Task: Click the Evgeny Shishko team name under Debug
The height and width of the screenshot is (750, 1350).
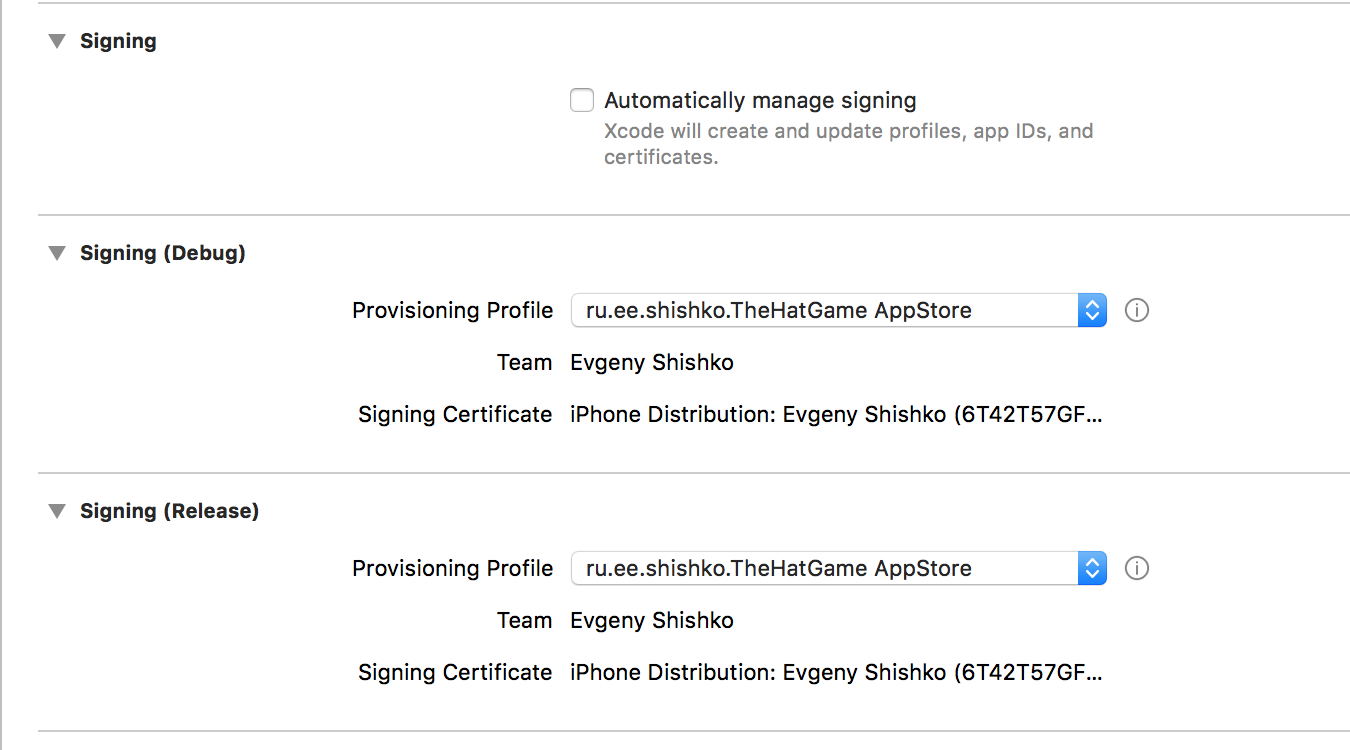Action: pyautogui.click(x=651, y=362)
